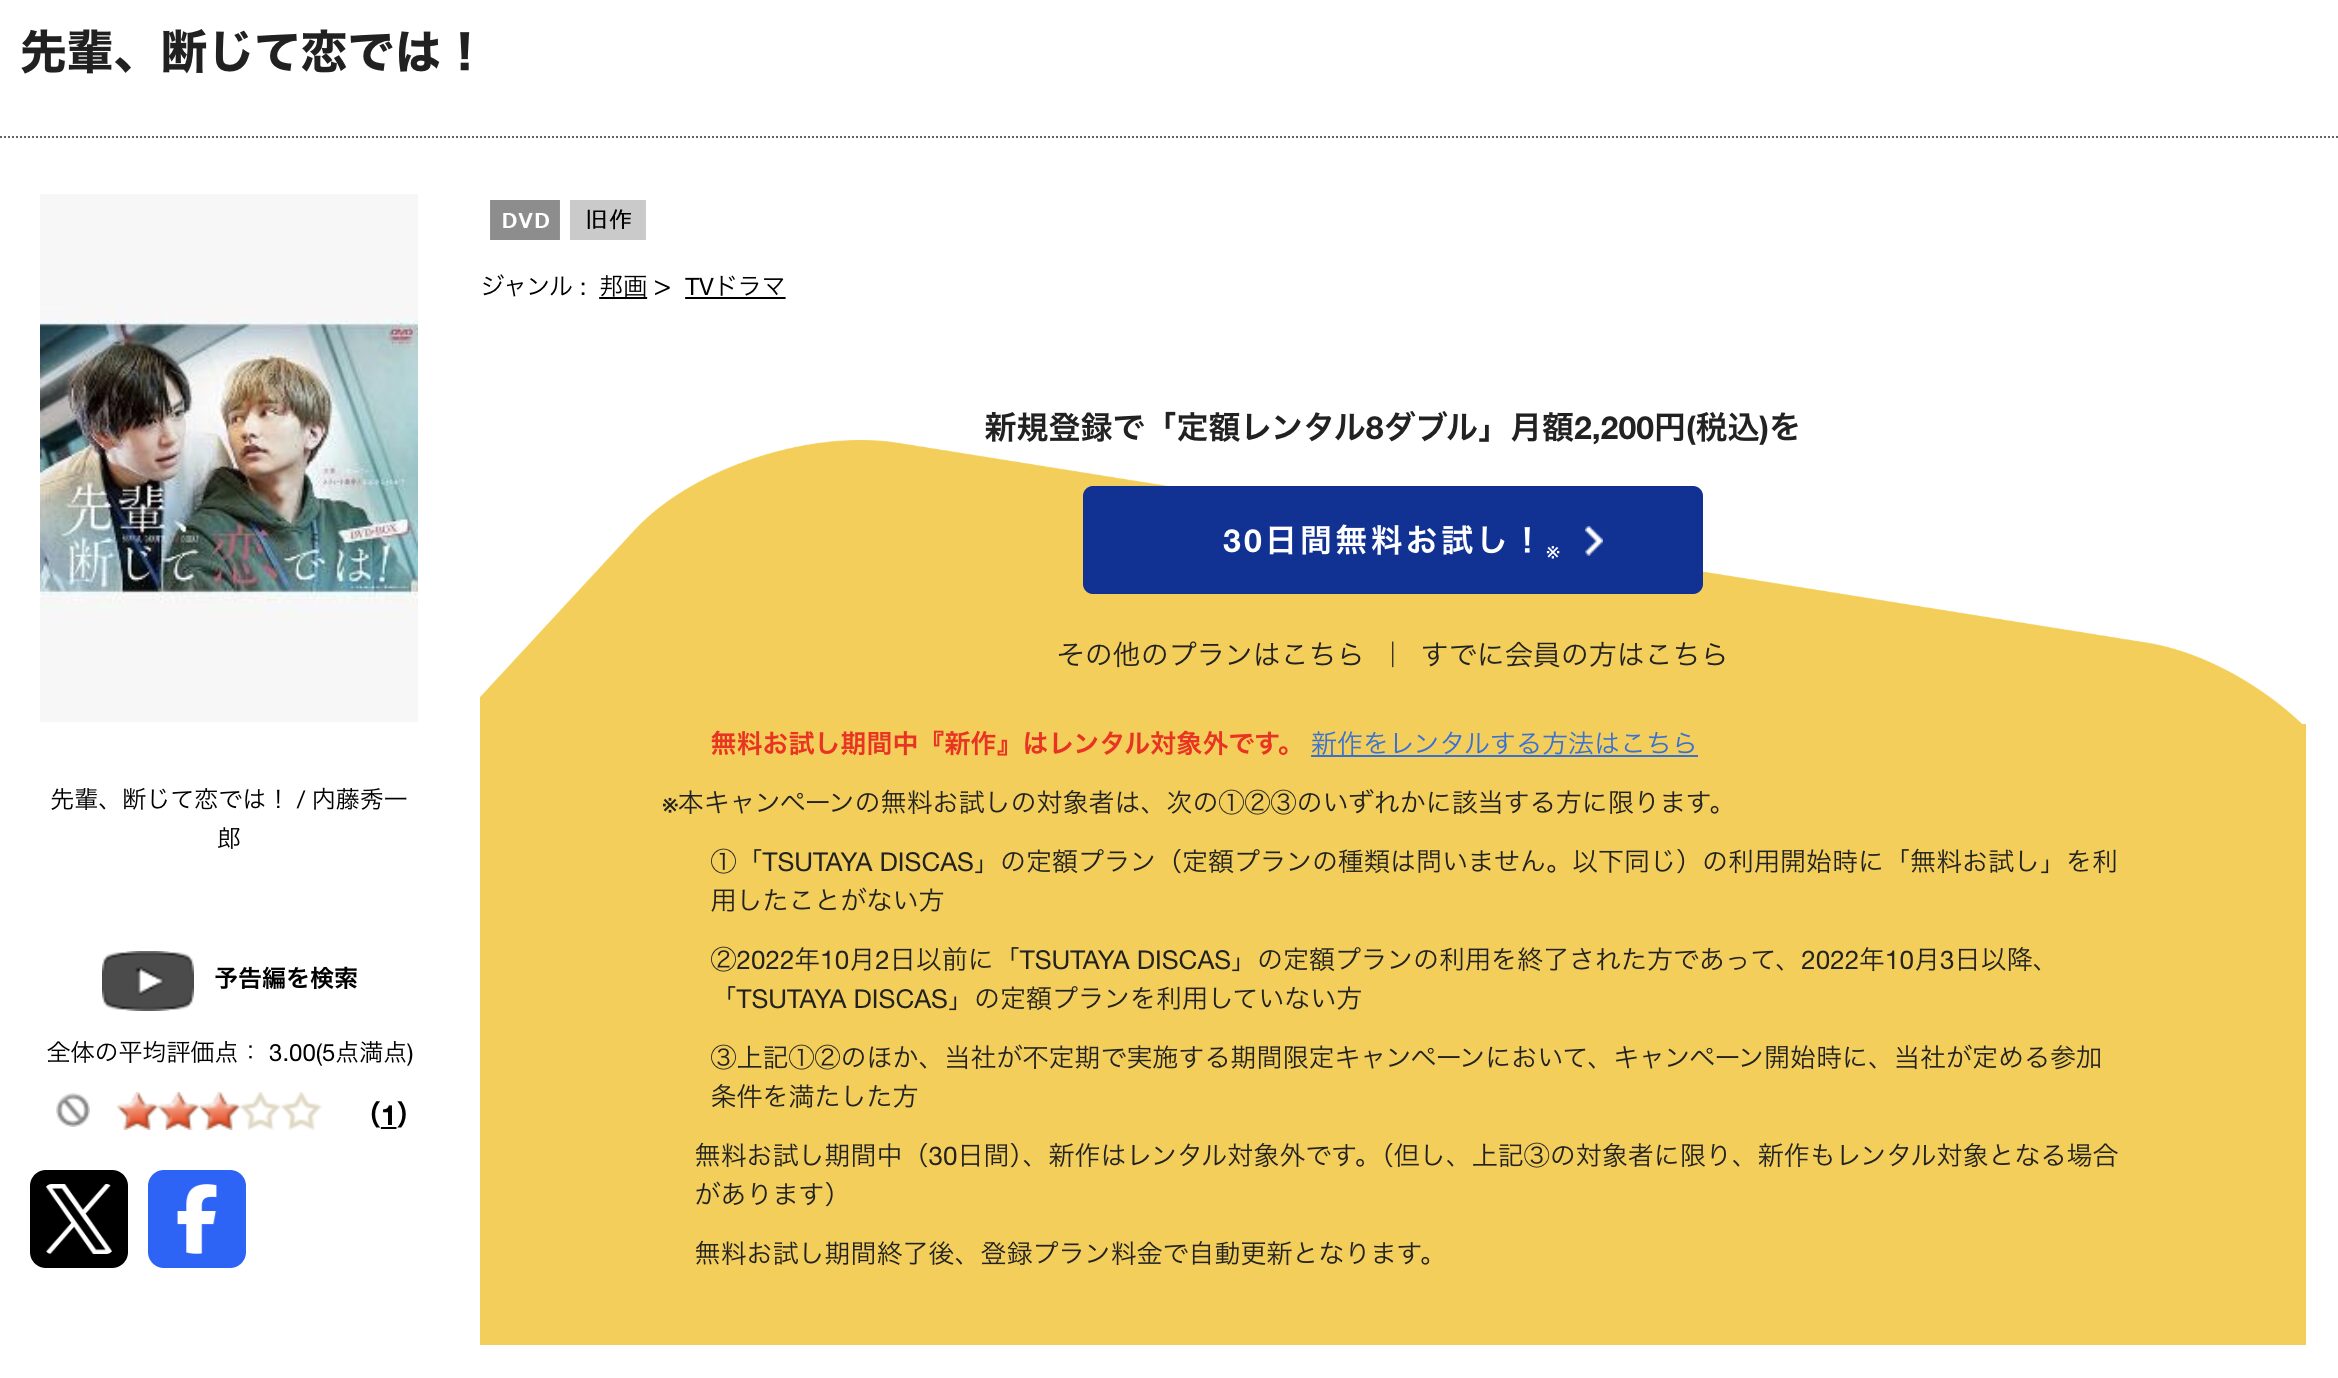Click the ジャンル： label

coord(534,287)
